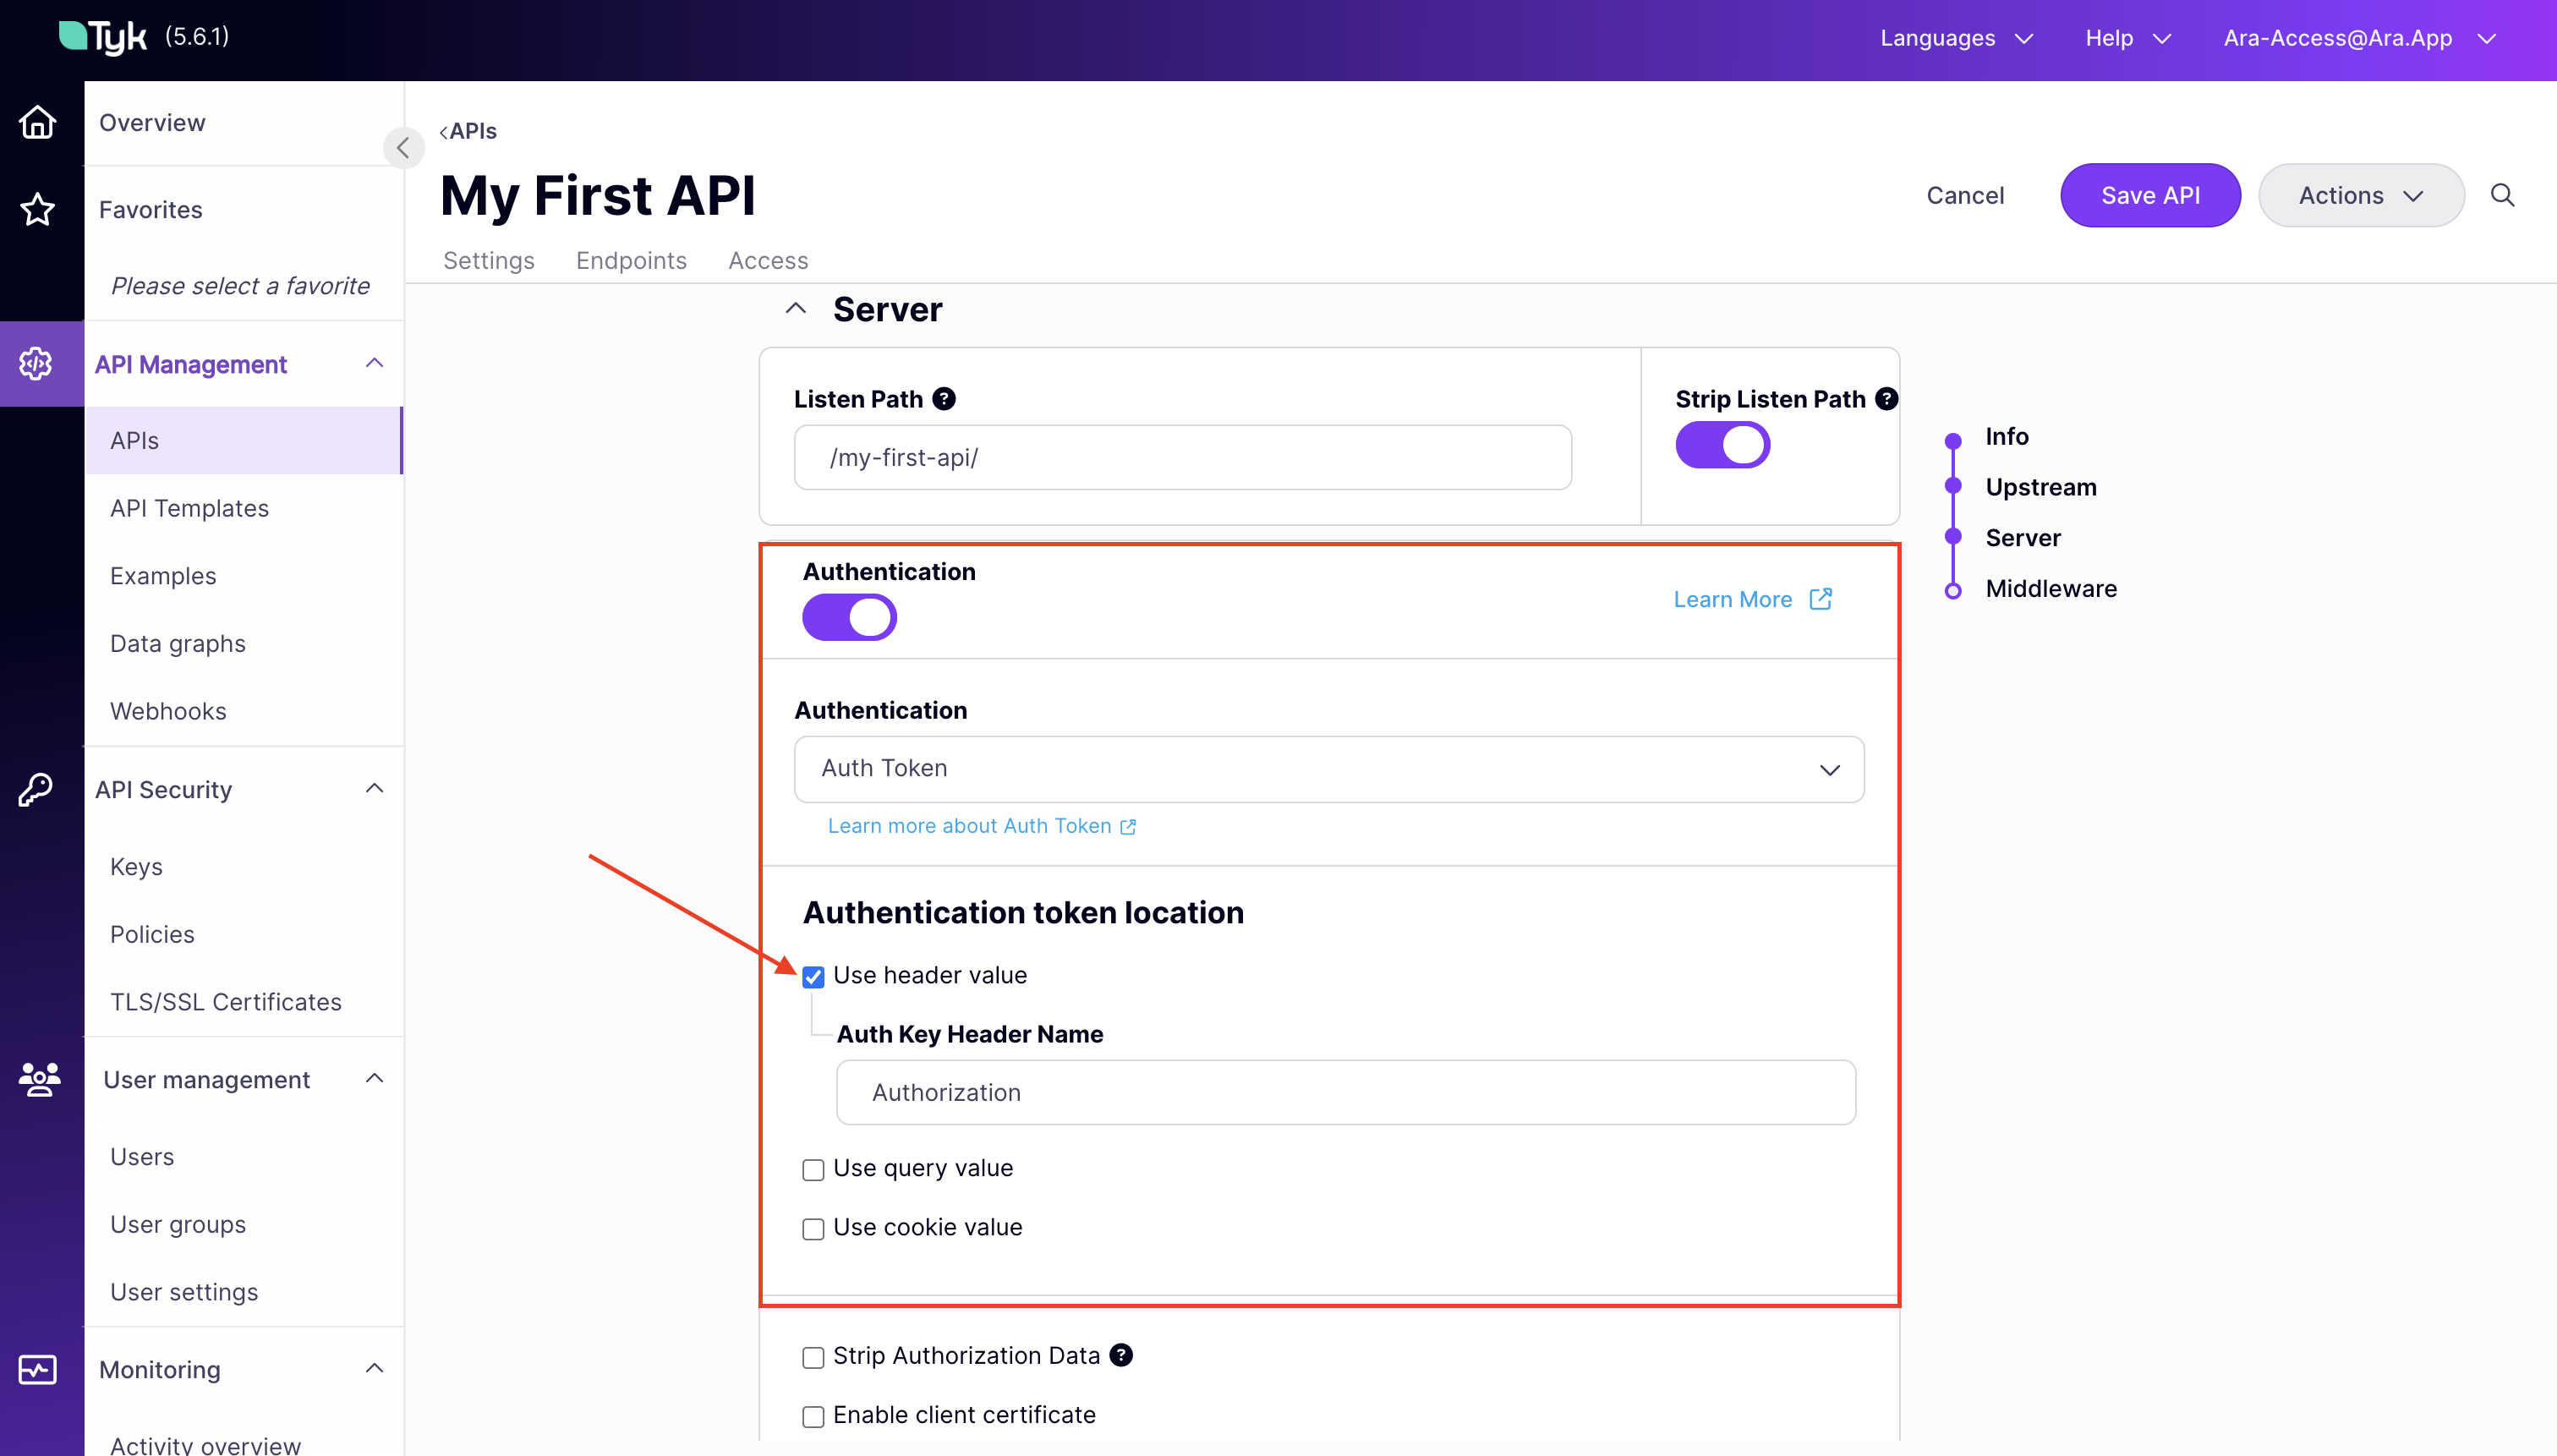This screenshot has height=1456, width=2557.
Task: Select the API Security key icon
Action: (37, 790)
